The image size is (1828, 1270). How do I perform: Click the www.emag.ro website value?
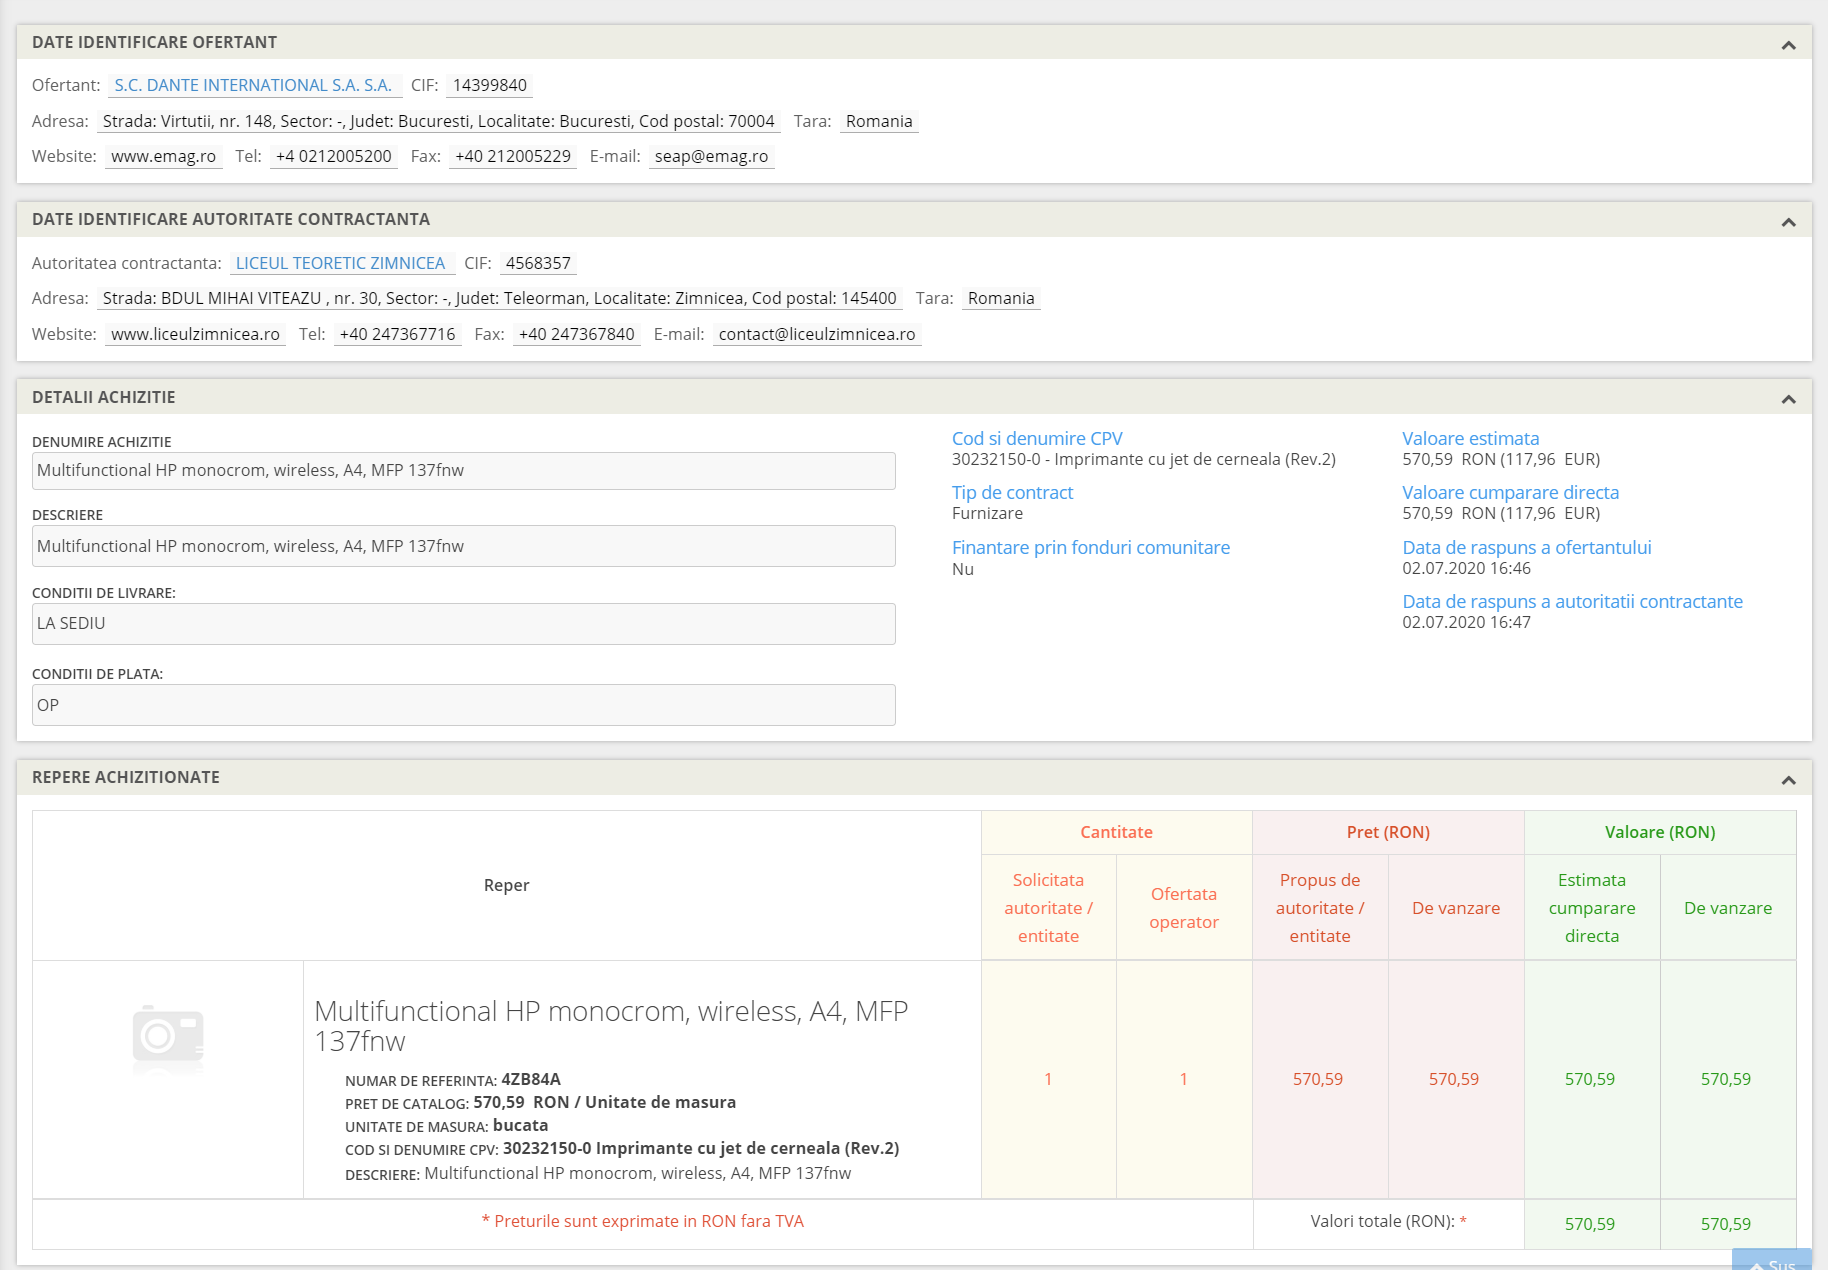[x=164, y=156]
